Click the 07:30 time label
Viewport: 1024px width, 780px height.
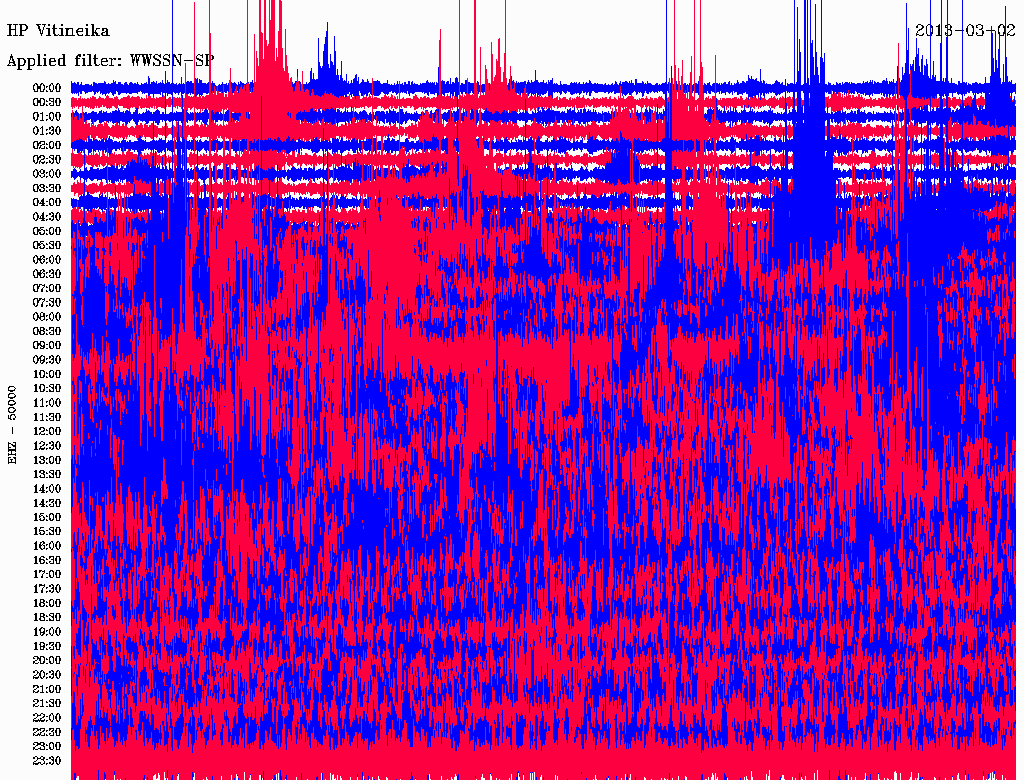(x=47, y=302)
